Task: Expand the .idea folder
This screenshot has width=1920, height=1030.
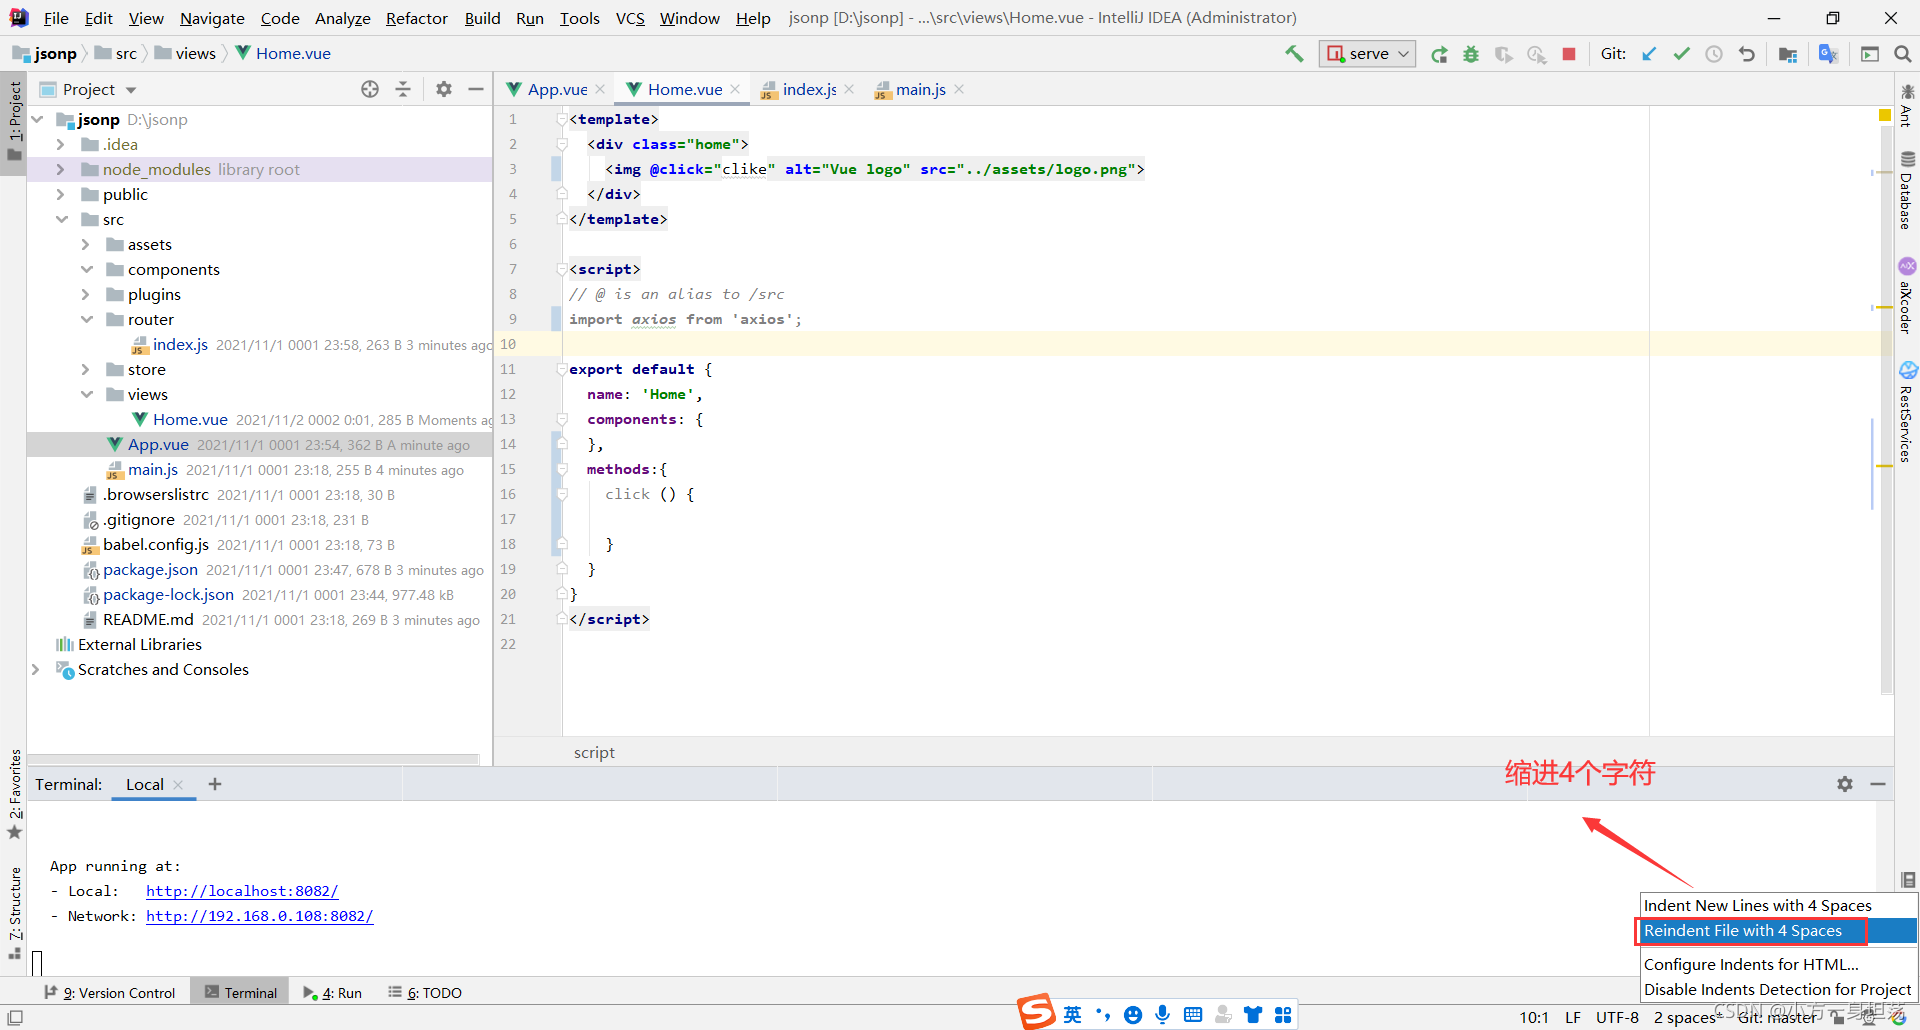Action: pos(61,144)
